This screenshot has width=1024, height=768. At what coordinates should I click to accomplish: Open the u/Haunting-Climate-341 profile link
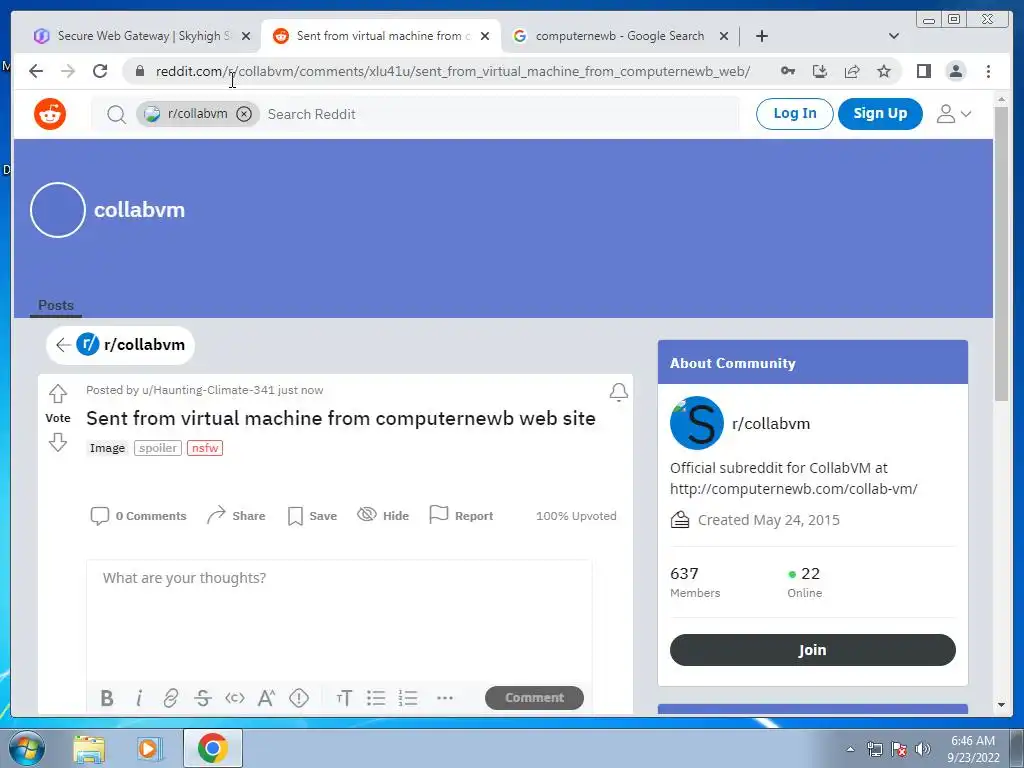click(x=208, y=390)
